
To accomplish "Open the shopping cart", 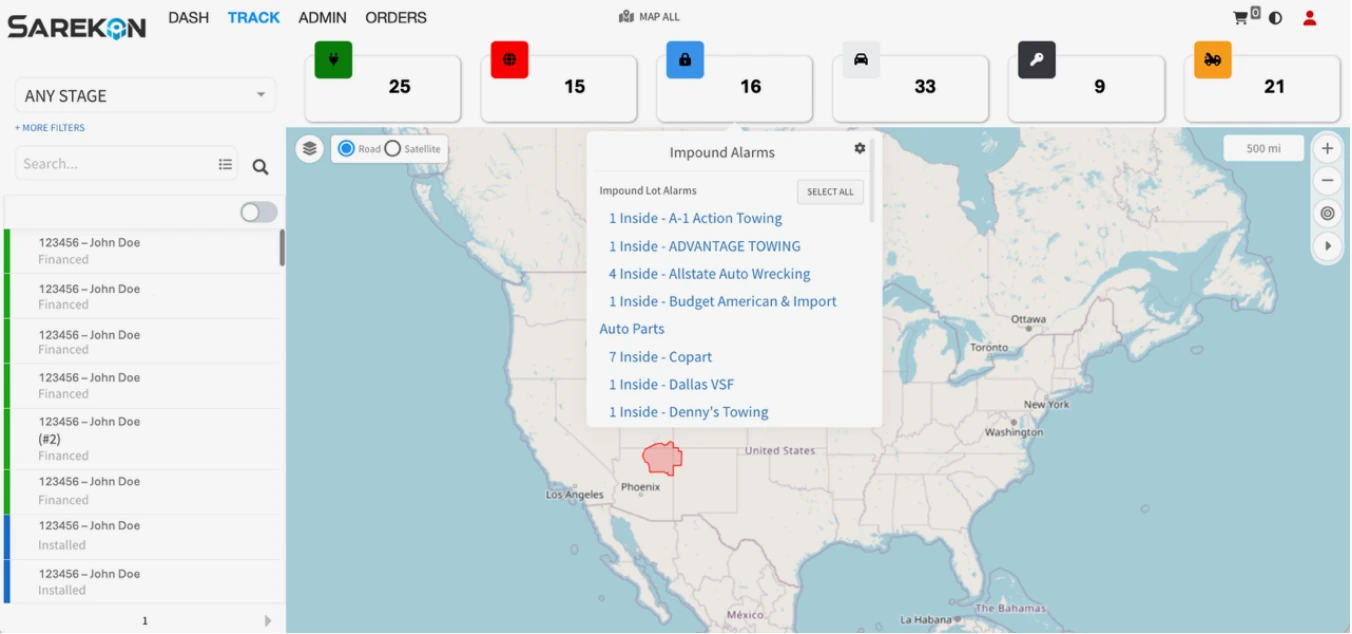I will (x=1241, y=17).
